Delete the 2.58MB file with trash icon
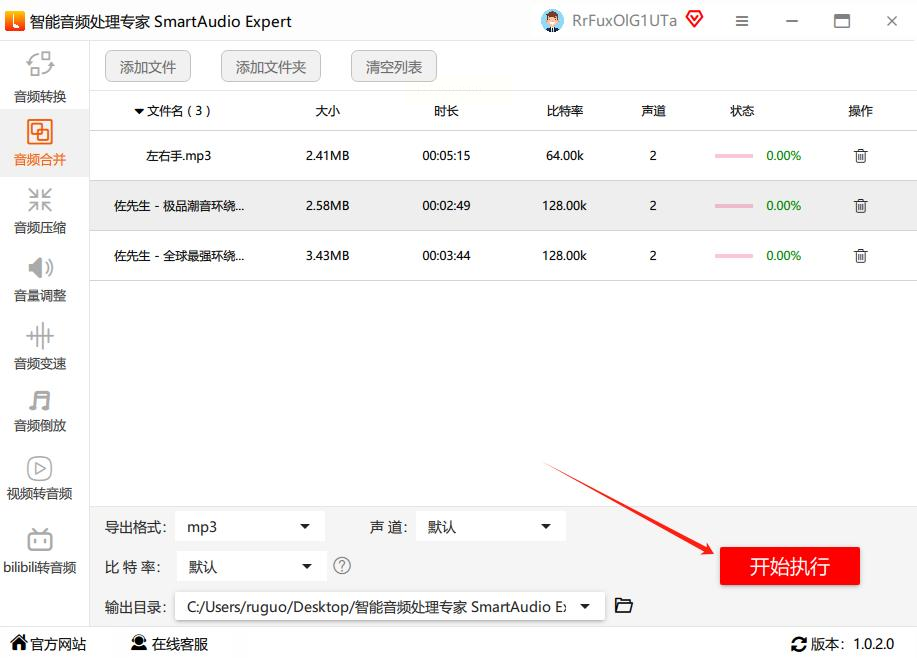This screenshot has width=917, height=658. point(860,206)
